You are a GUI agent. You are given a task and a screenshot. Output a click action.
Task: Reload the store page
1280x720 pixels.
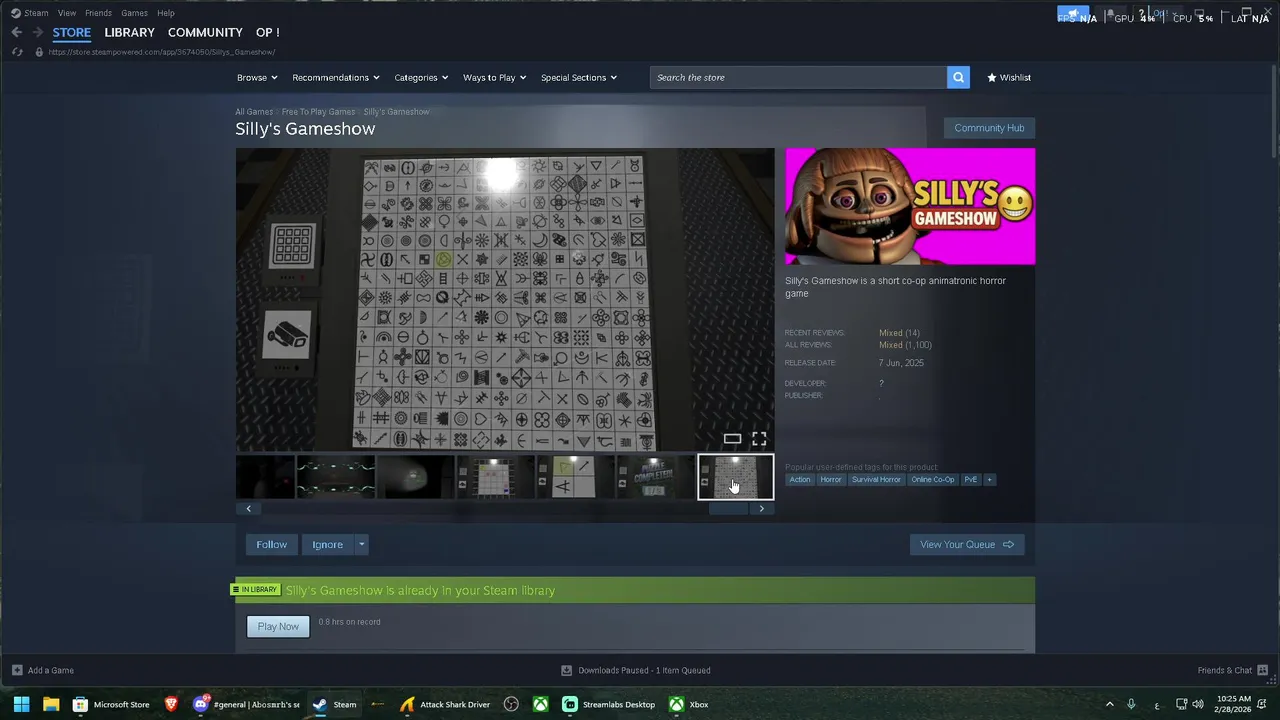[x=17, y=52]
